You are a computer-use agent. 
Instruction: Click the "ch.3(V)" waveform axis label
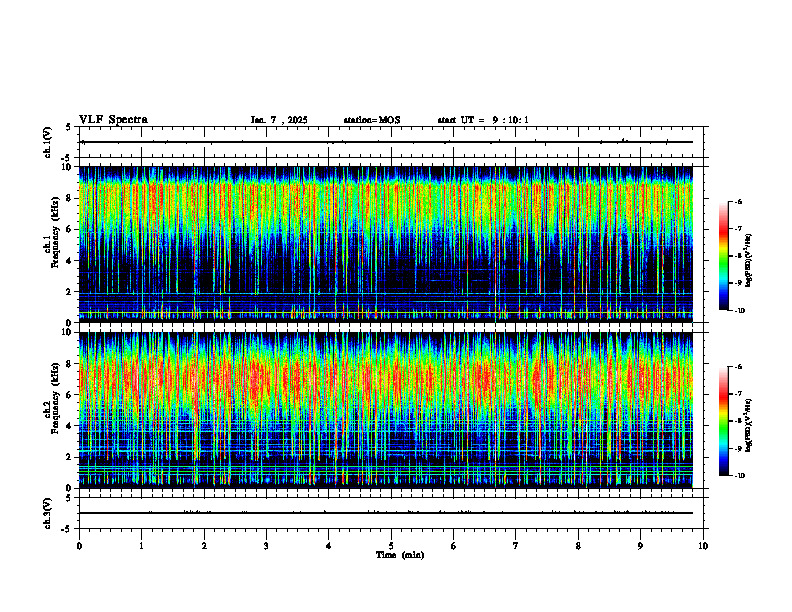tap(48, 514)
